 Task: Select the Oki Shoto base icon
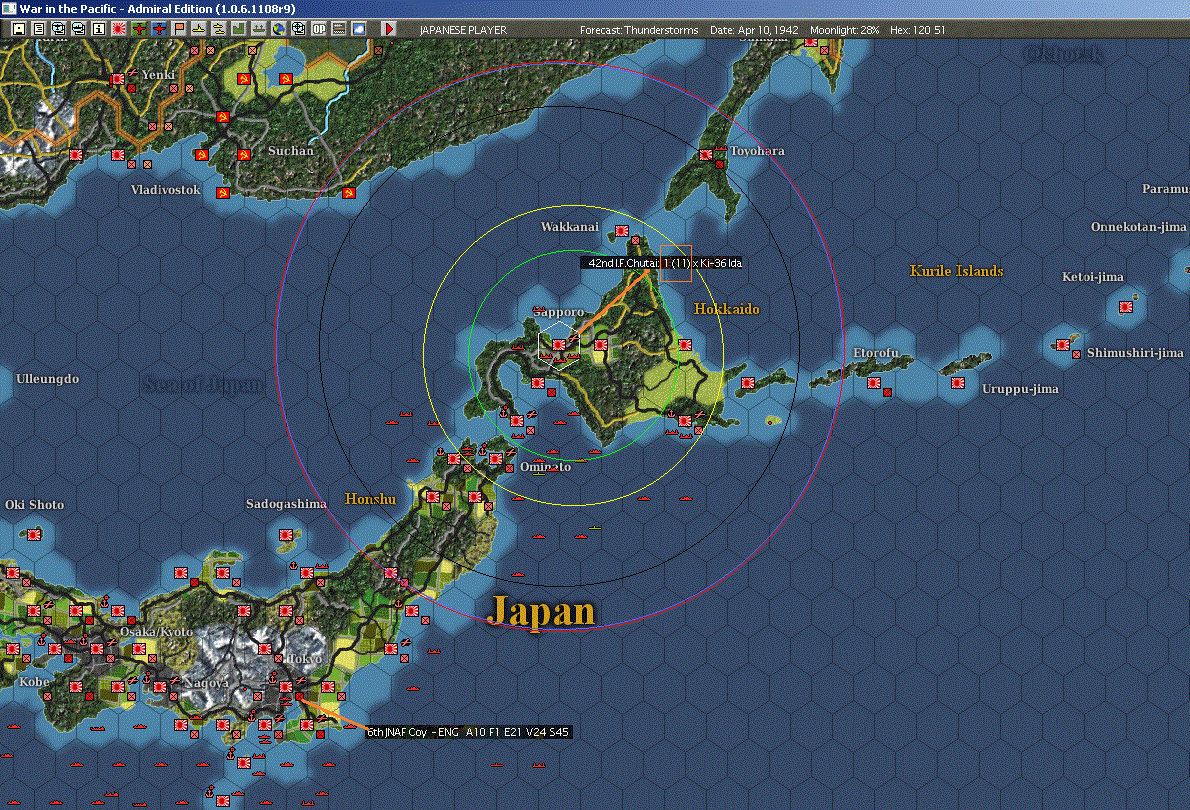click(x=34, y=534)
